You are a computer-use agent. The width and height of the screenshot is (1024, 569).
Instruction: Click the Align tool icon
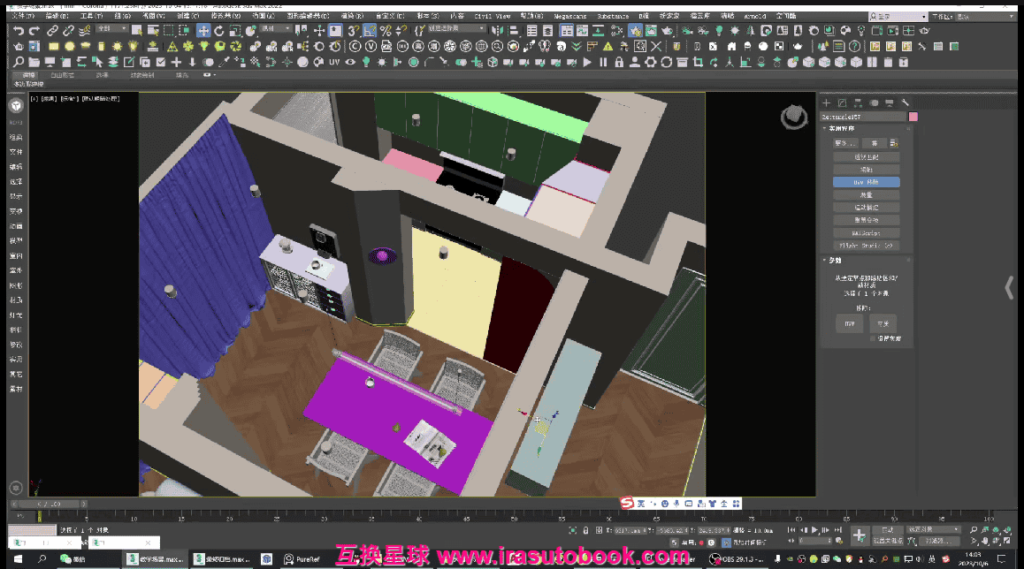[x=514, y=31]
